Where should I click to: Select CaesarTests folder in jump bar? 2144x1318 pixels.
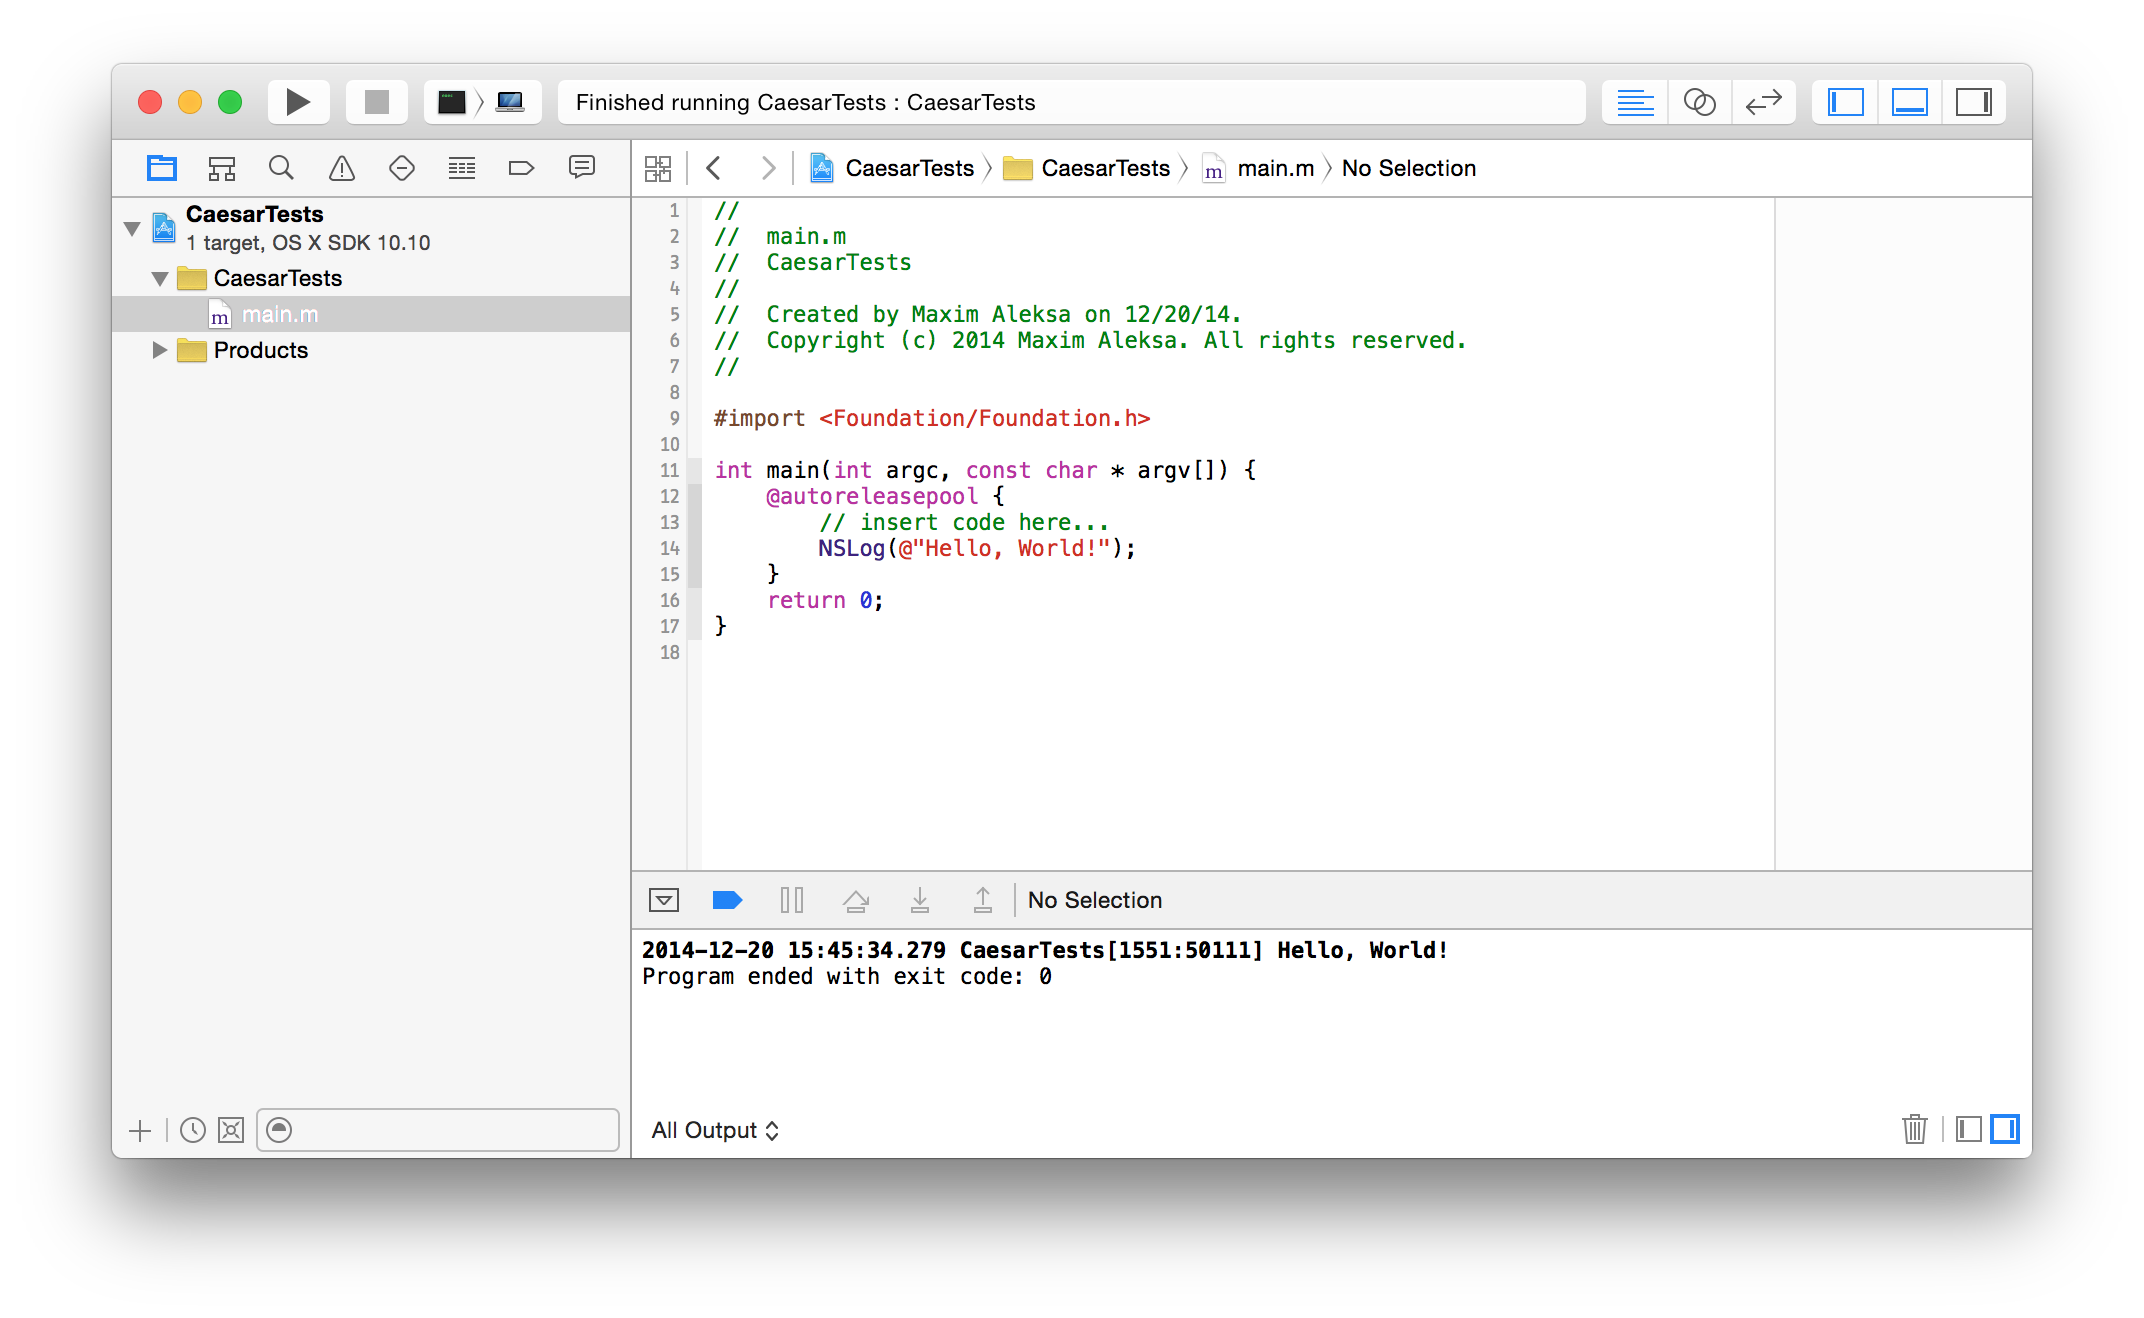click(1087, 168)
